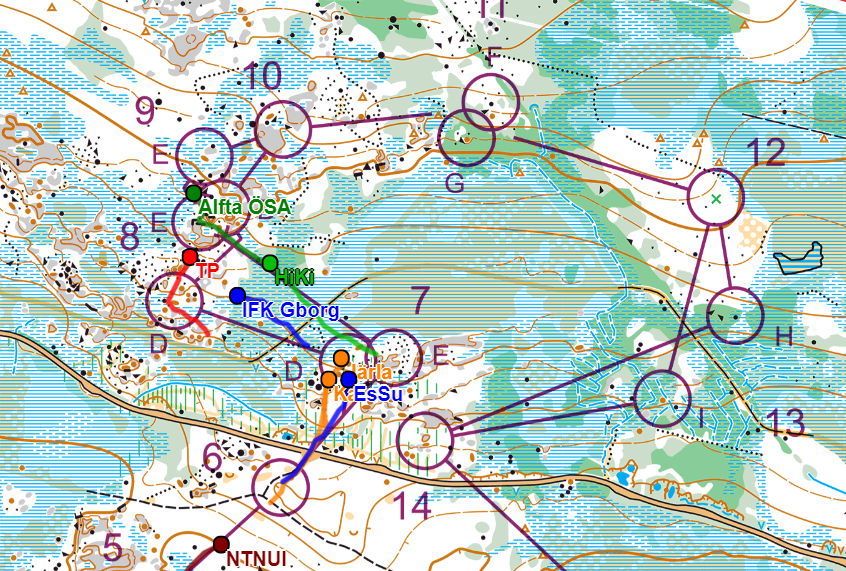Click the blue-outlined pond symbol near control 12
The width and height of the screenshot is (846, 571).
coord(798,258)
